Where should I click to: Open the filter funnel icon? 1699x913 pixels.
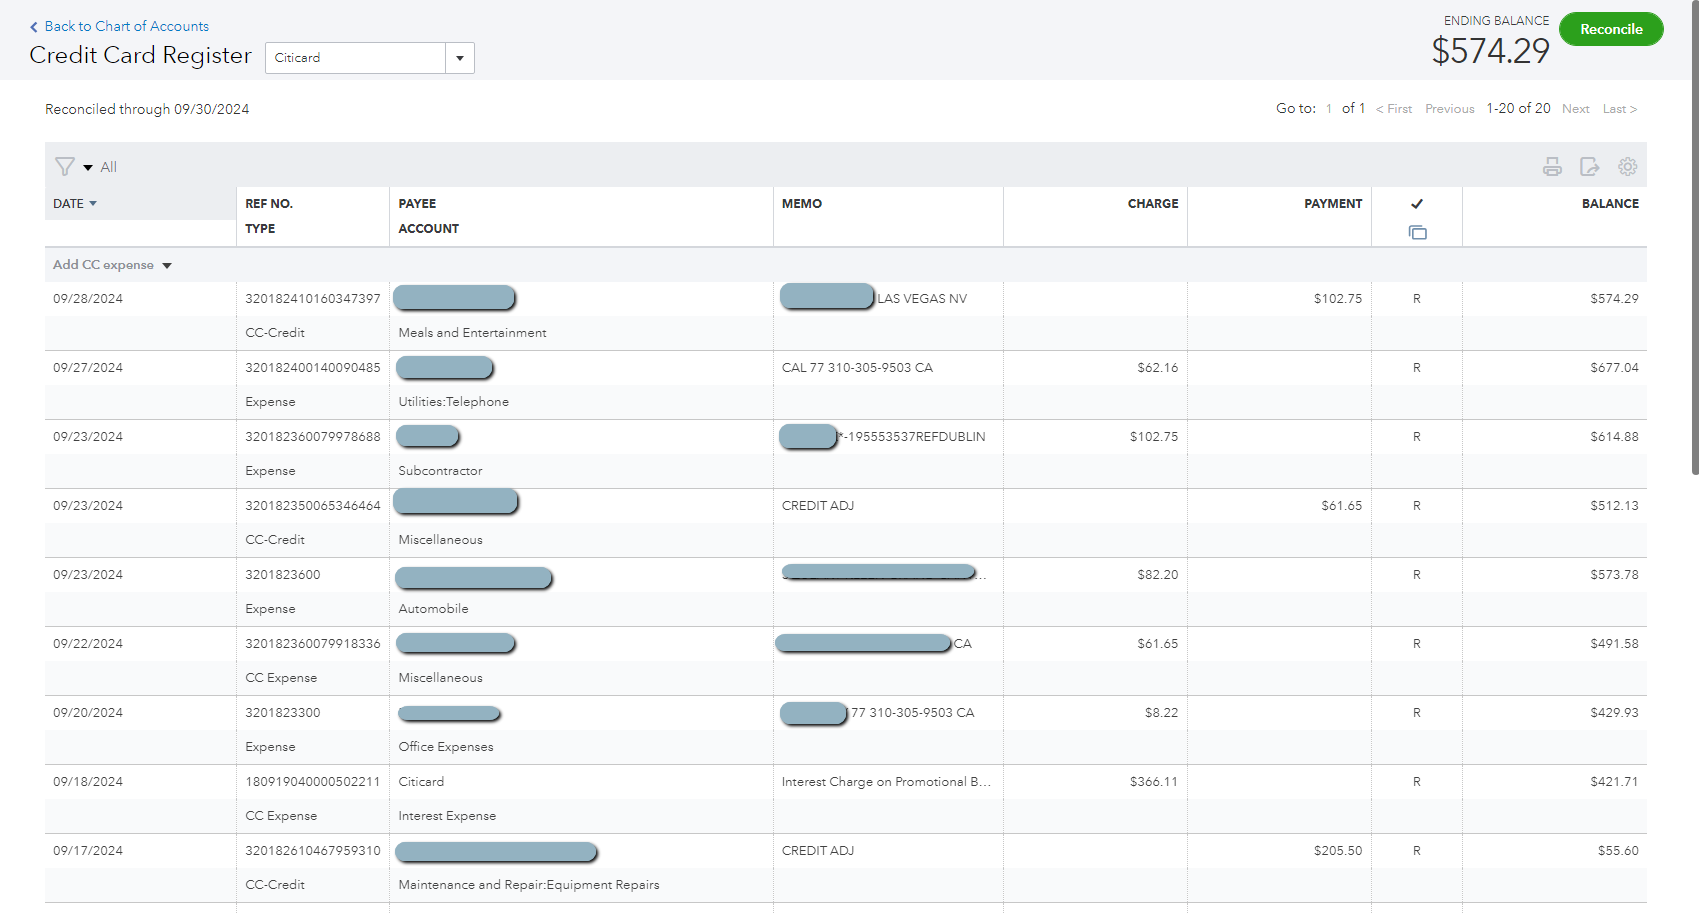pos(65,167)
